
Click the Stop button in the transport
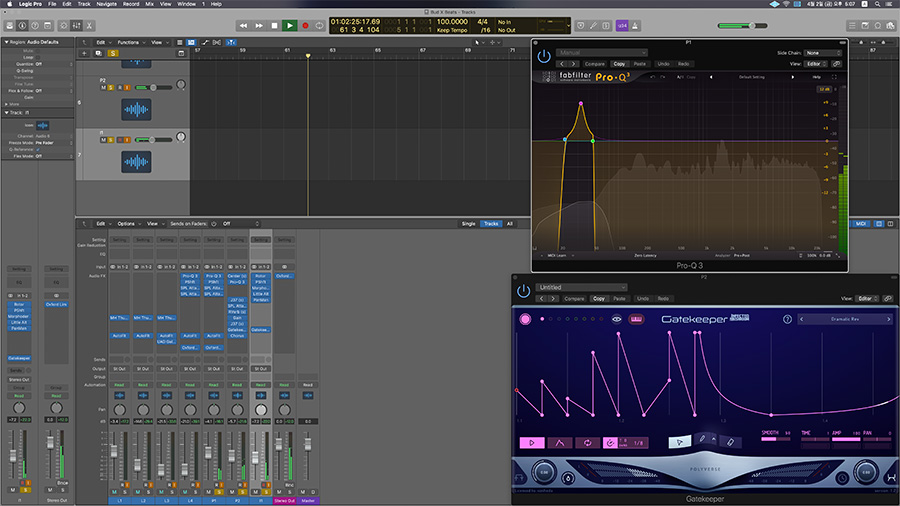click(274, 26)
